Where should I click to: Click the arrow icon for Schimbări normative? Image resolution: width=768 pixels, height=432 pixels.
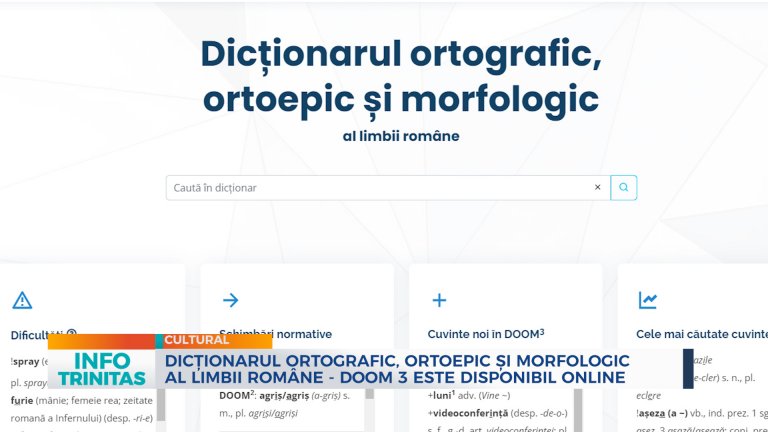[x=230, y=300]
